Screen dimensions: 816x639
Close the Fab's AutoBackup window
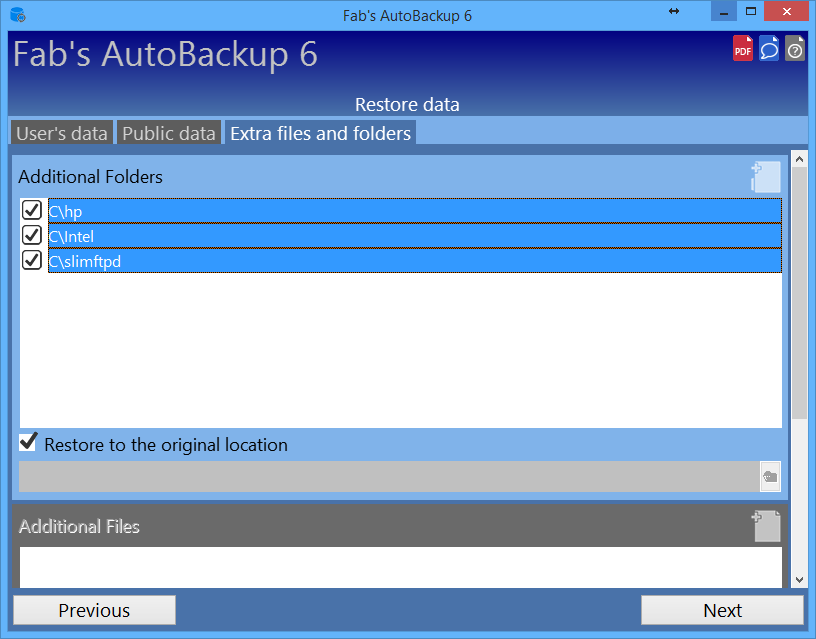click(786, 11)
